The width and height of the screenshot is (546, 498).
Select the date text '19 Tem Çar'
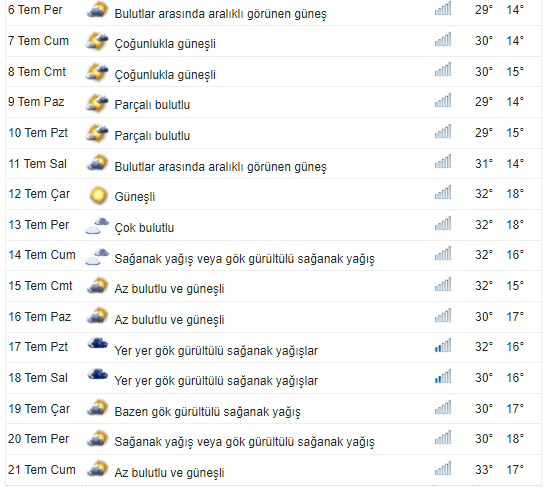point(39,409)
